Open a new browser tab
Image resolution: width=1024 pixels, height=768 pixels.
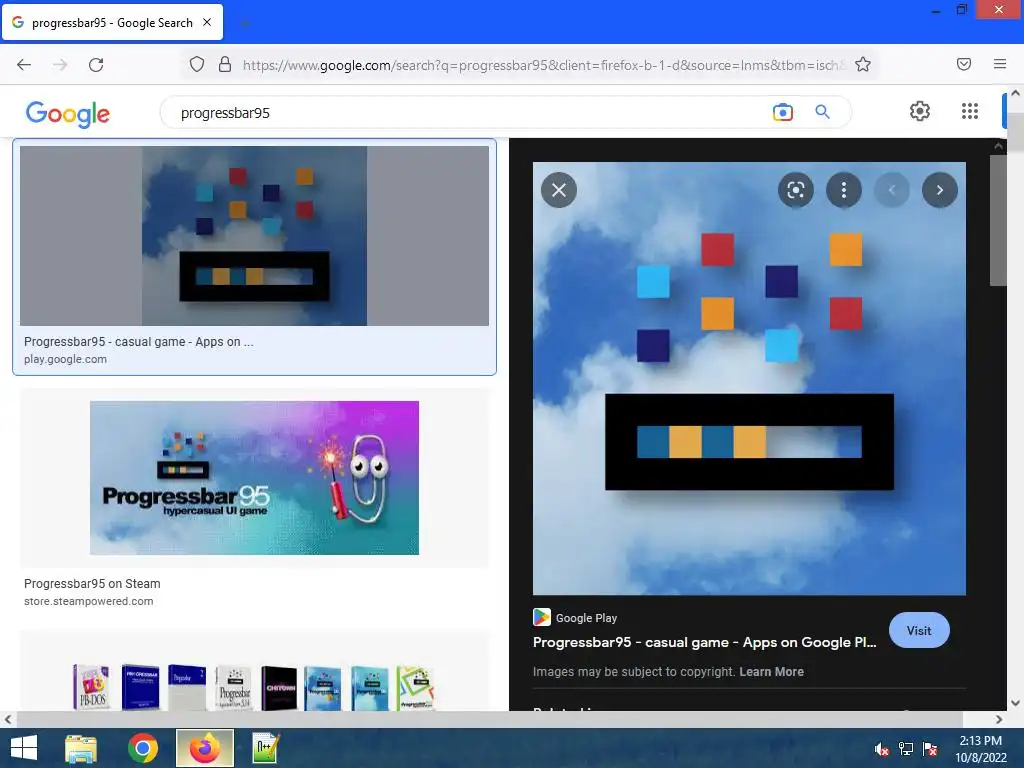pyautogui.click(x=244, y=24)
